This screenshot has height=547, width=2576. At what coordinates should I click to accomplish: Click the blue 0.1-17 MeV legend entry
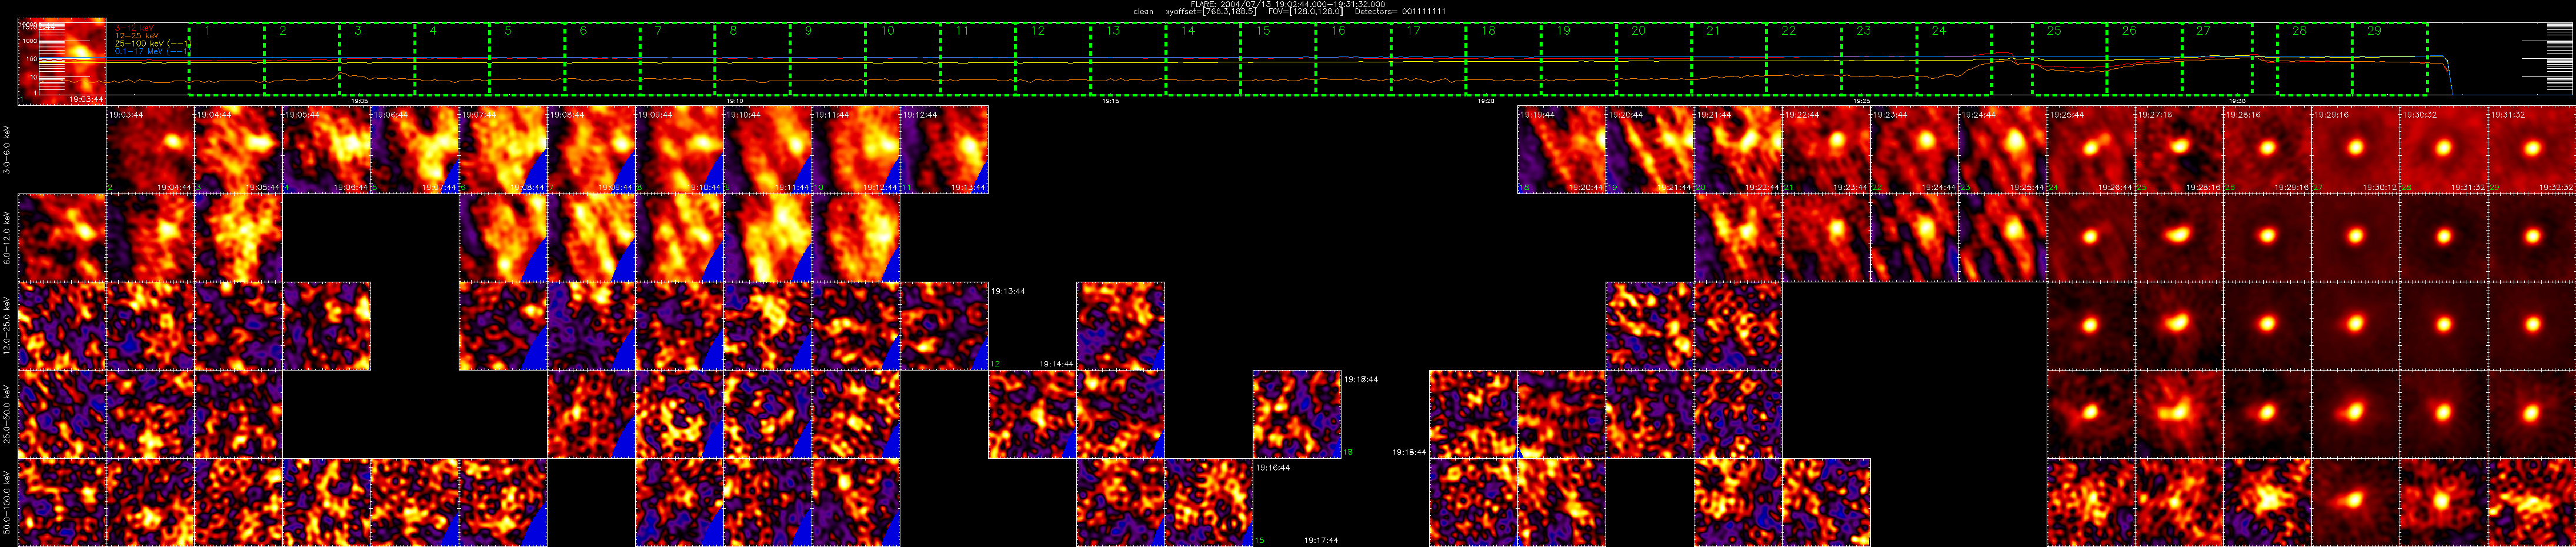pos(152,51)
